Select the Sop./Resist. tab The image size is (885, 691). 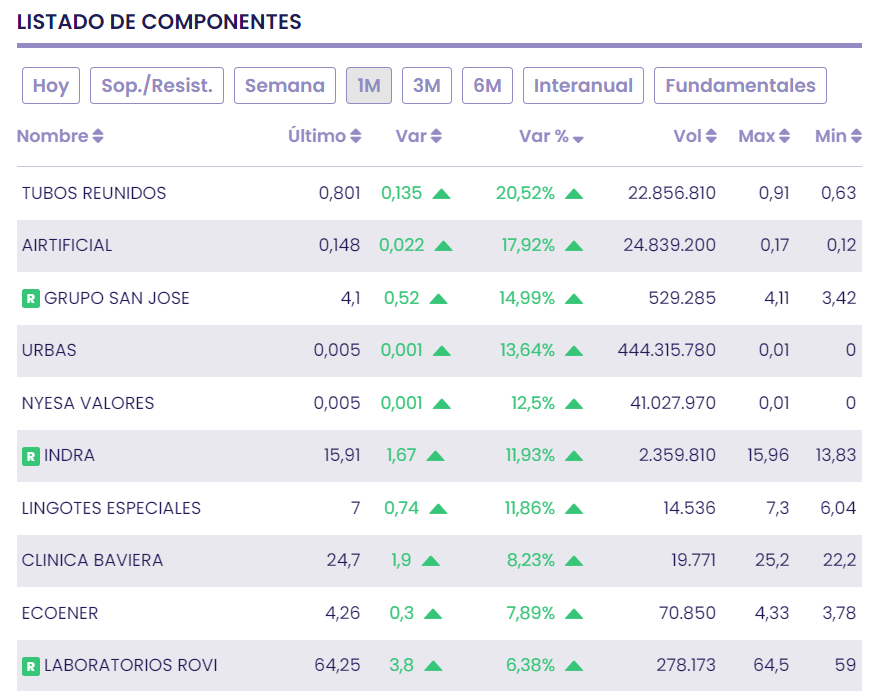coord(157,86)
